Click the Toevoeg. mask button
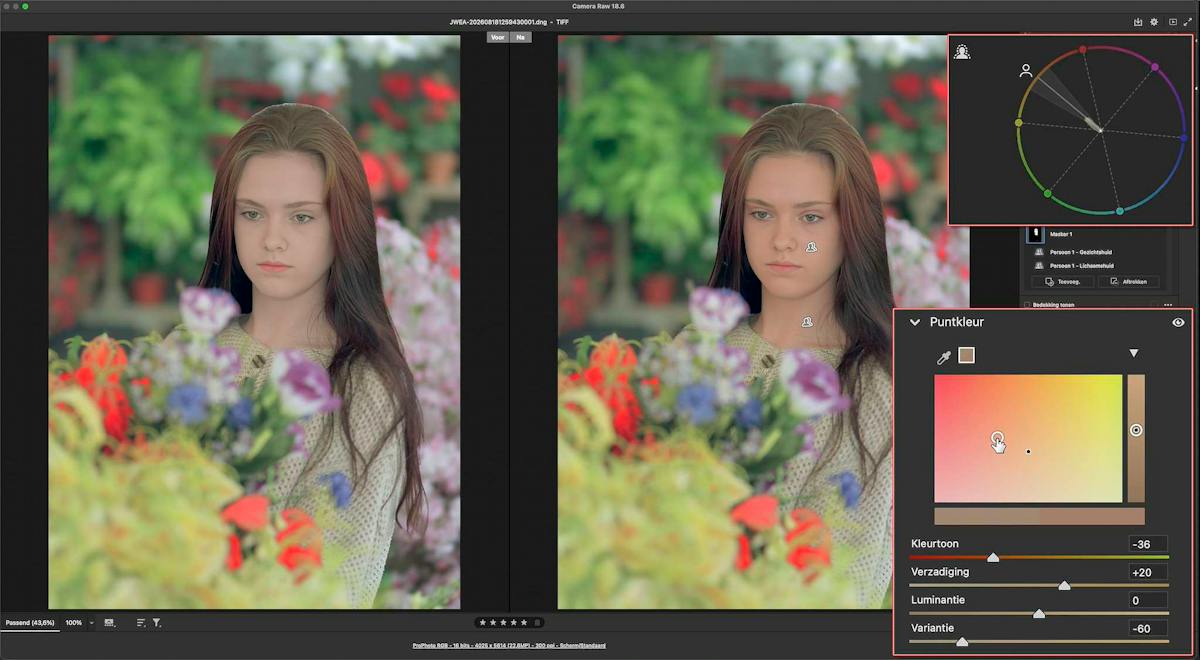The width and height of the screenshot is (1200, 660). [x=1061, y=282]
